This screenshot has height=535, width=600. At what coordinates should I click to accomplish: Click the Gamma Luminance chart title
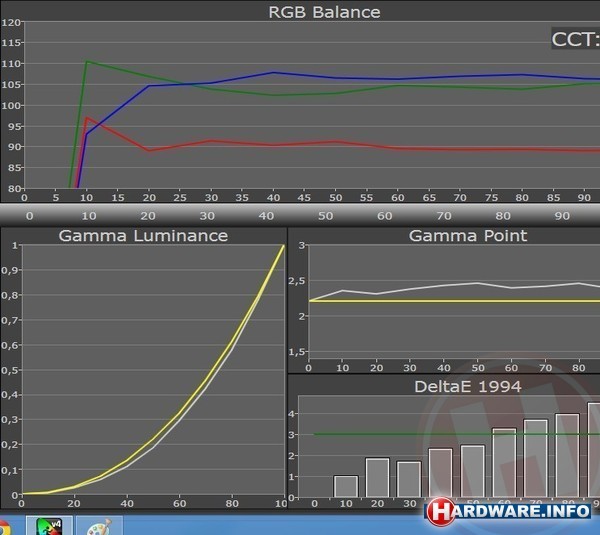coord(143,236)
